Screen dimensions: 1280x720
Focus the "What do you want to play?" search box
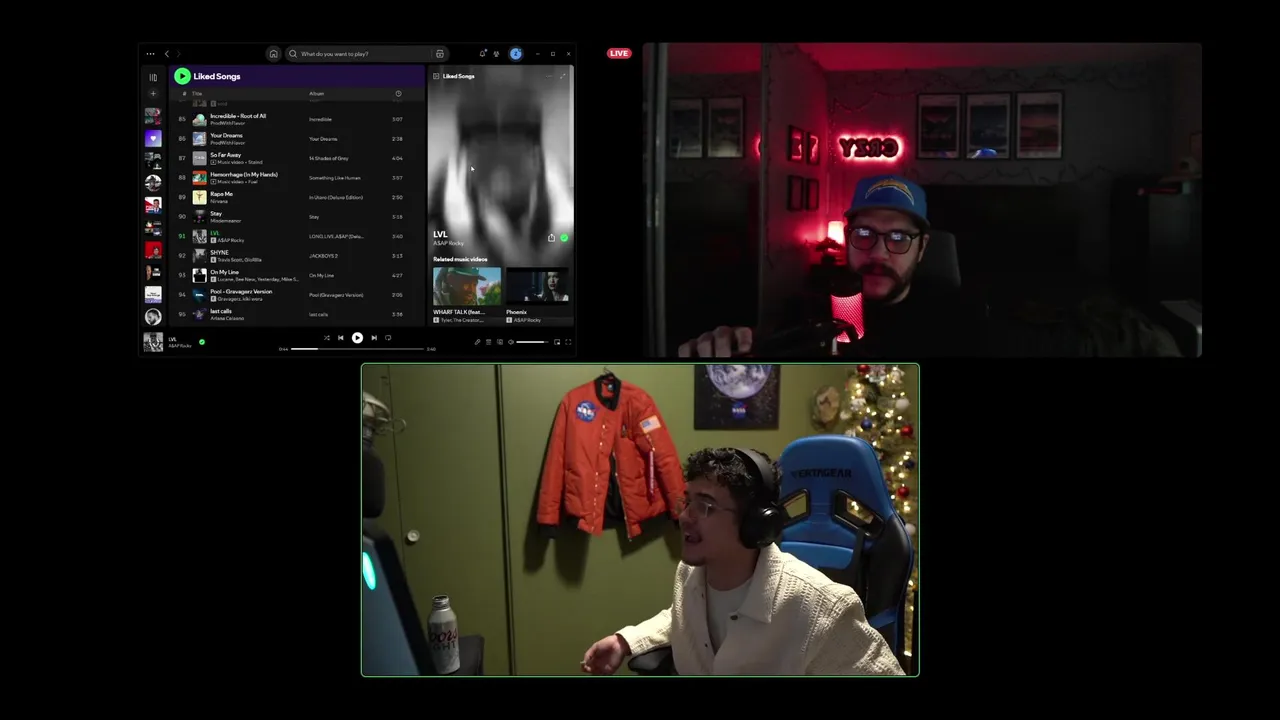pyautogui.click(x=365, y=54)
